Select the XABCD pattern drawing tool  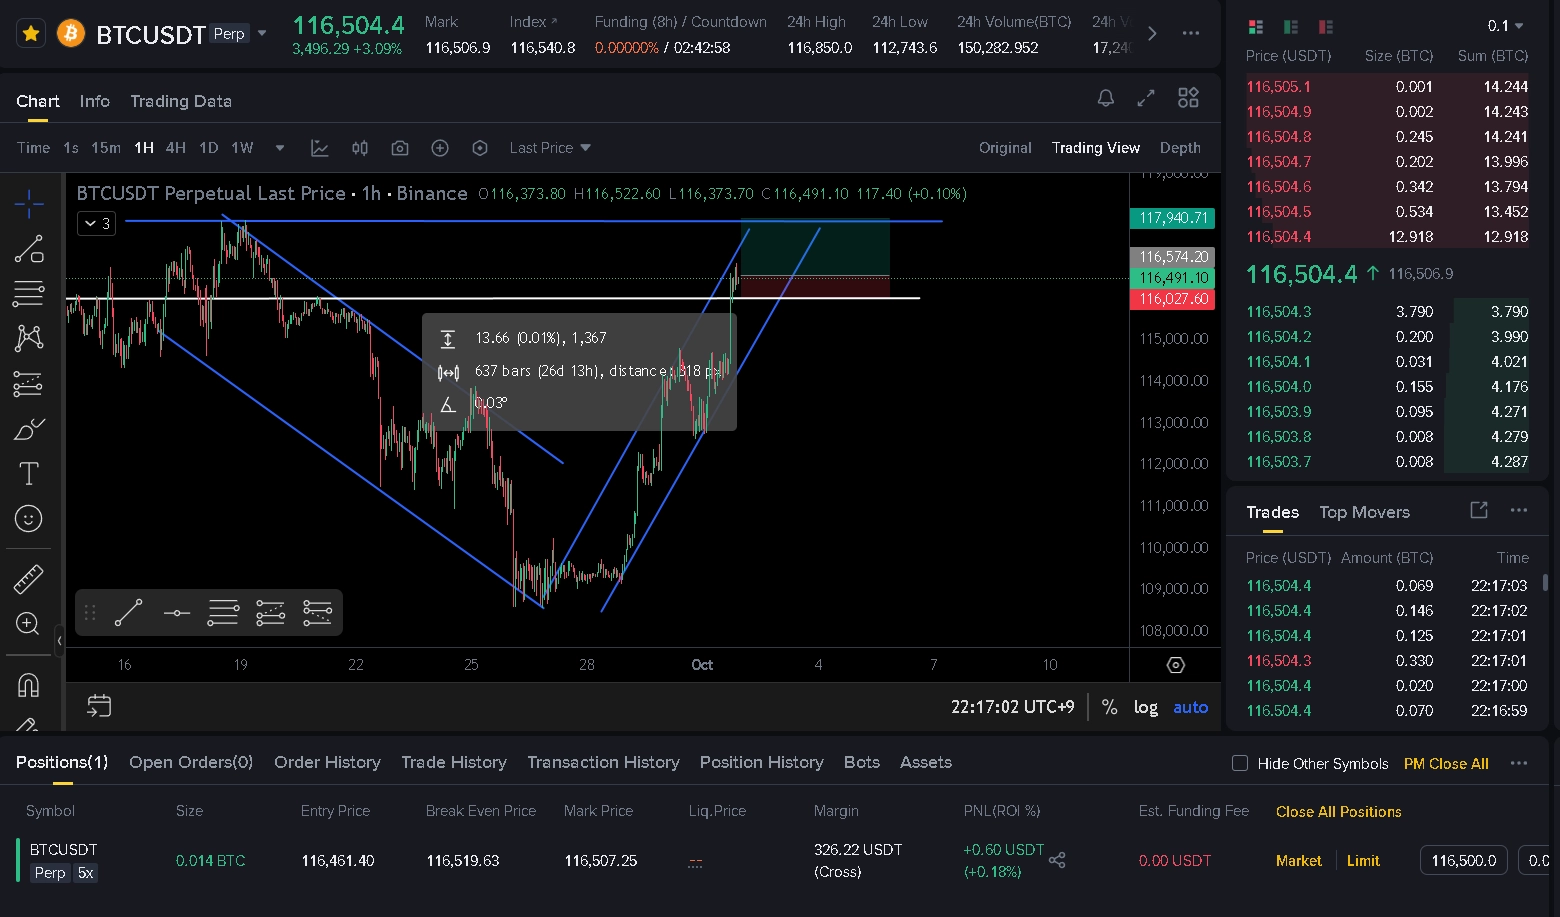pyautogui.click(x=29, y=338)
